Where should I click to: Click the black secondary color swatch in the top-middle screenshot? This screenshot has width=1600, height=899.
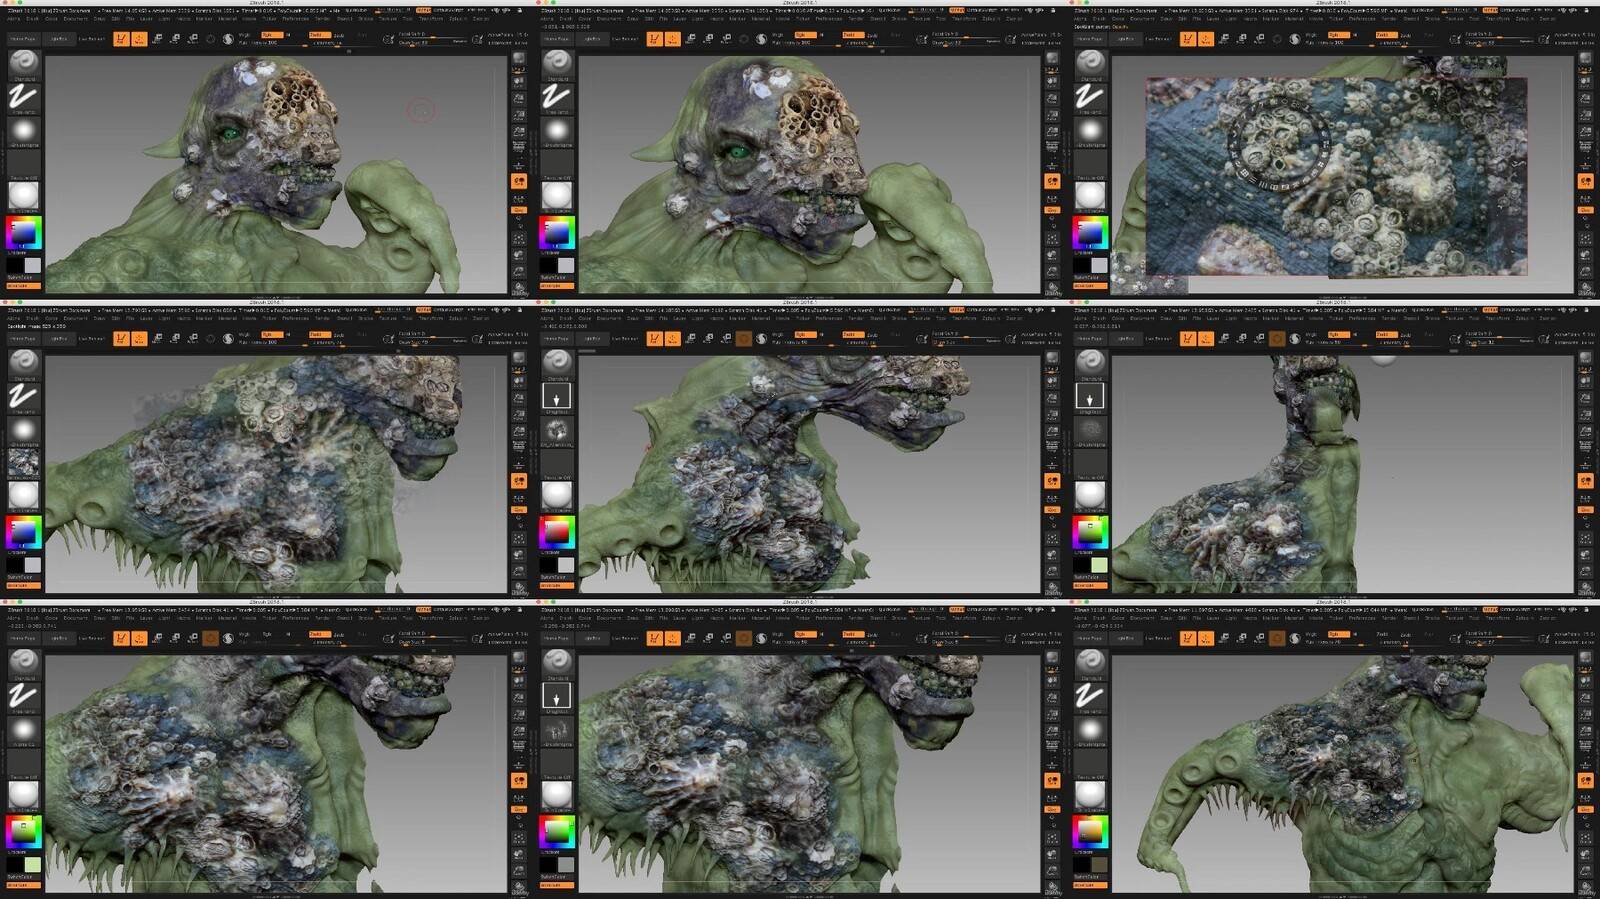coord(548,265)
